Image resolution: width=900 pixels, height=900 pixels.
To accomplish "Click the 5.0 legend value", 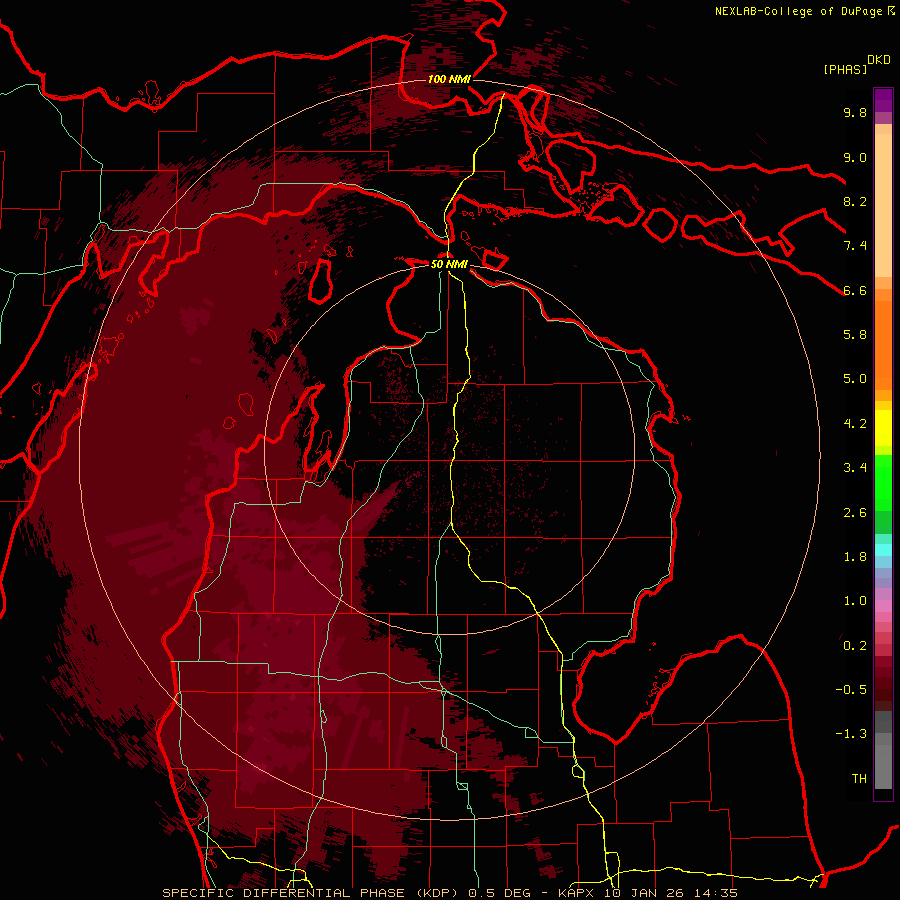I will (x=855, y=379).
